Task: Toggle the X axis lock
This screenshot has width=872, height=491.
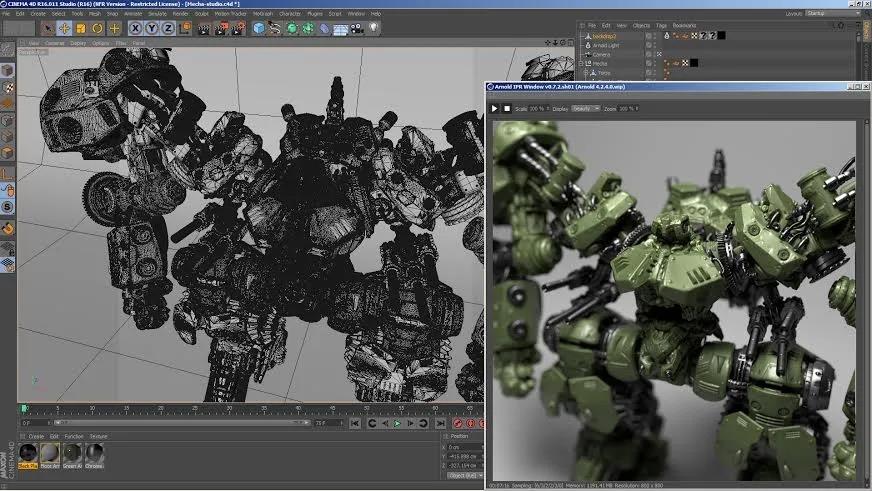Action: coord(136,28)
